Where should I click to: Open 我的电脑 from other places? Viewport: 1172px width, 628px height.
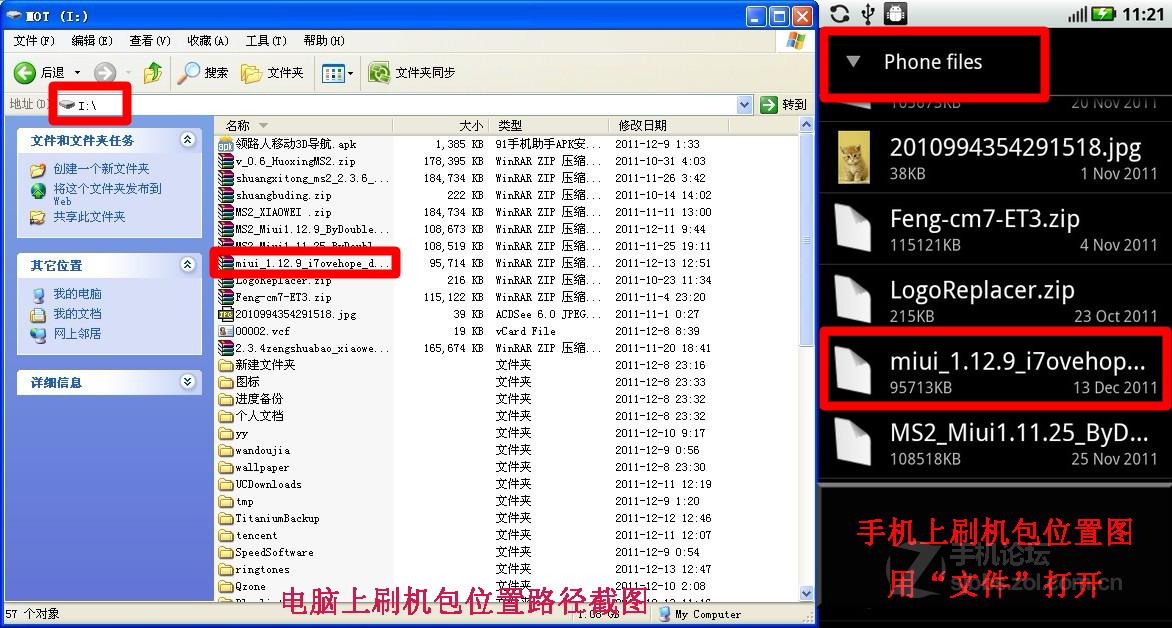77,294
